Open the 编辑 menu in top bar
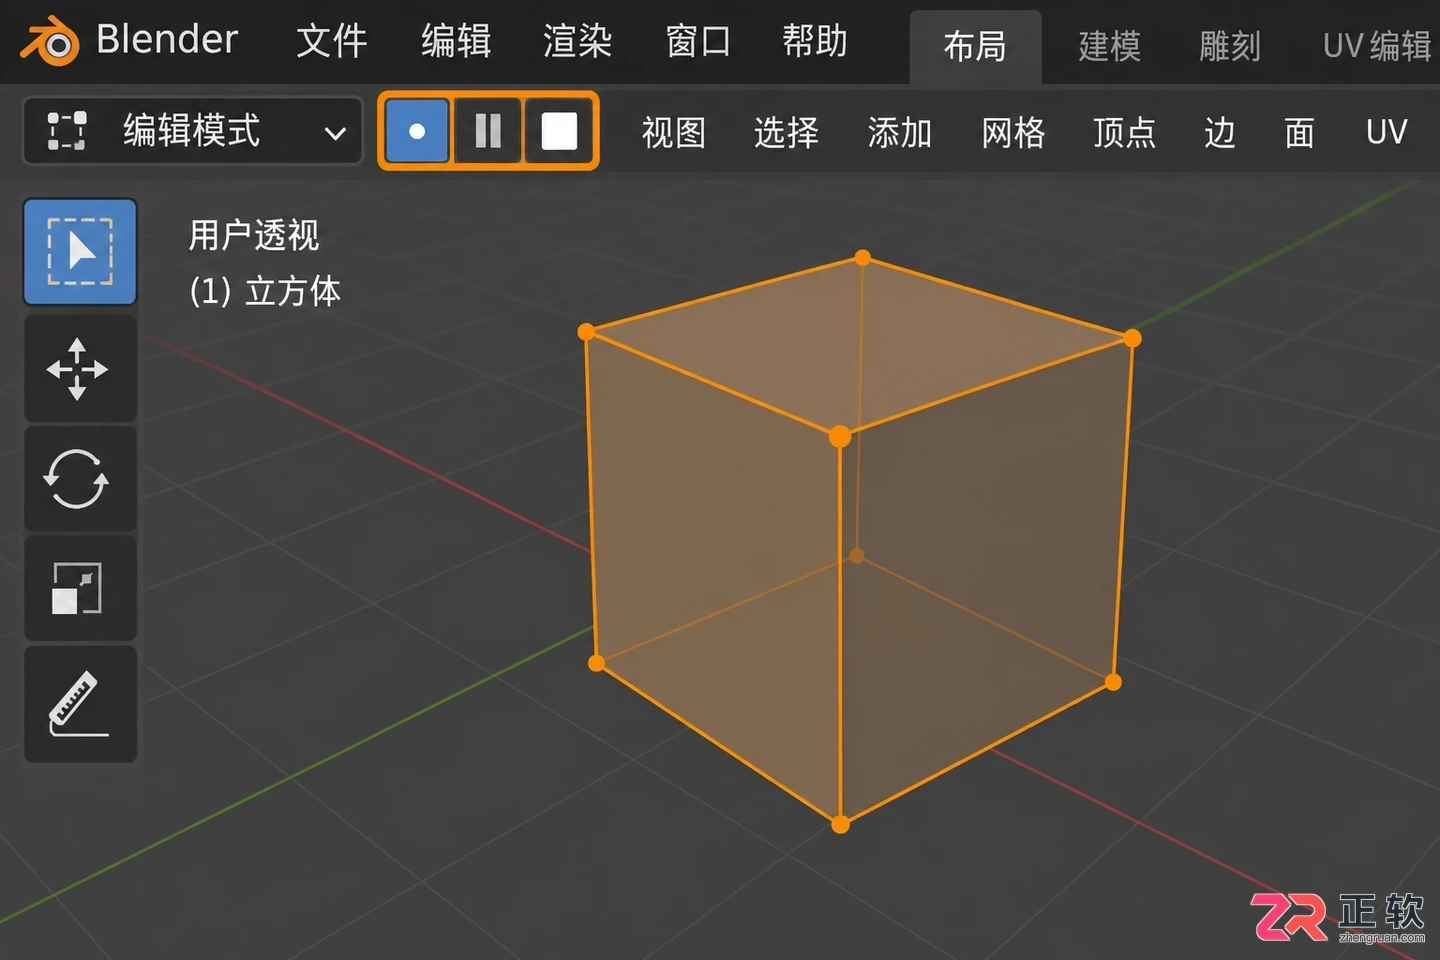This screenshot has width=1440, height=960. pyautogui.click(x=456, y=42)
